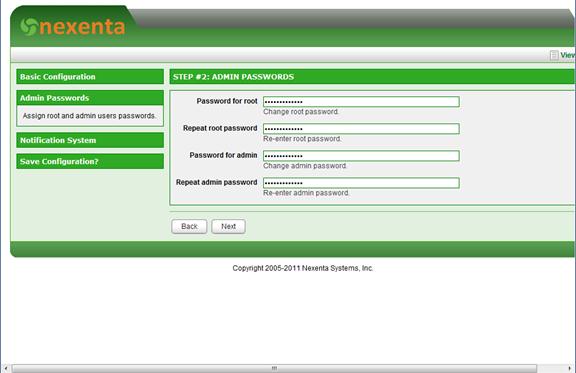Image resolution: width=576 pixels, height=373 pixels.
Task: Click the 'Change root password.' hint text
Action: pos(301,112)
